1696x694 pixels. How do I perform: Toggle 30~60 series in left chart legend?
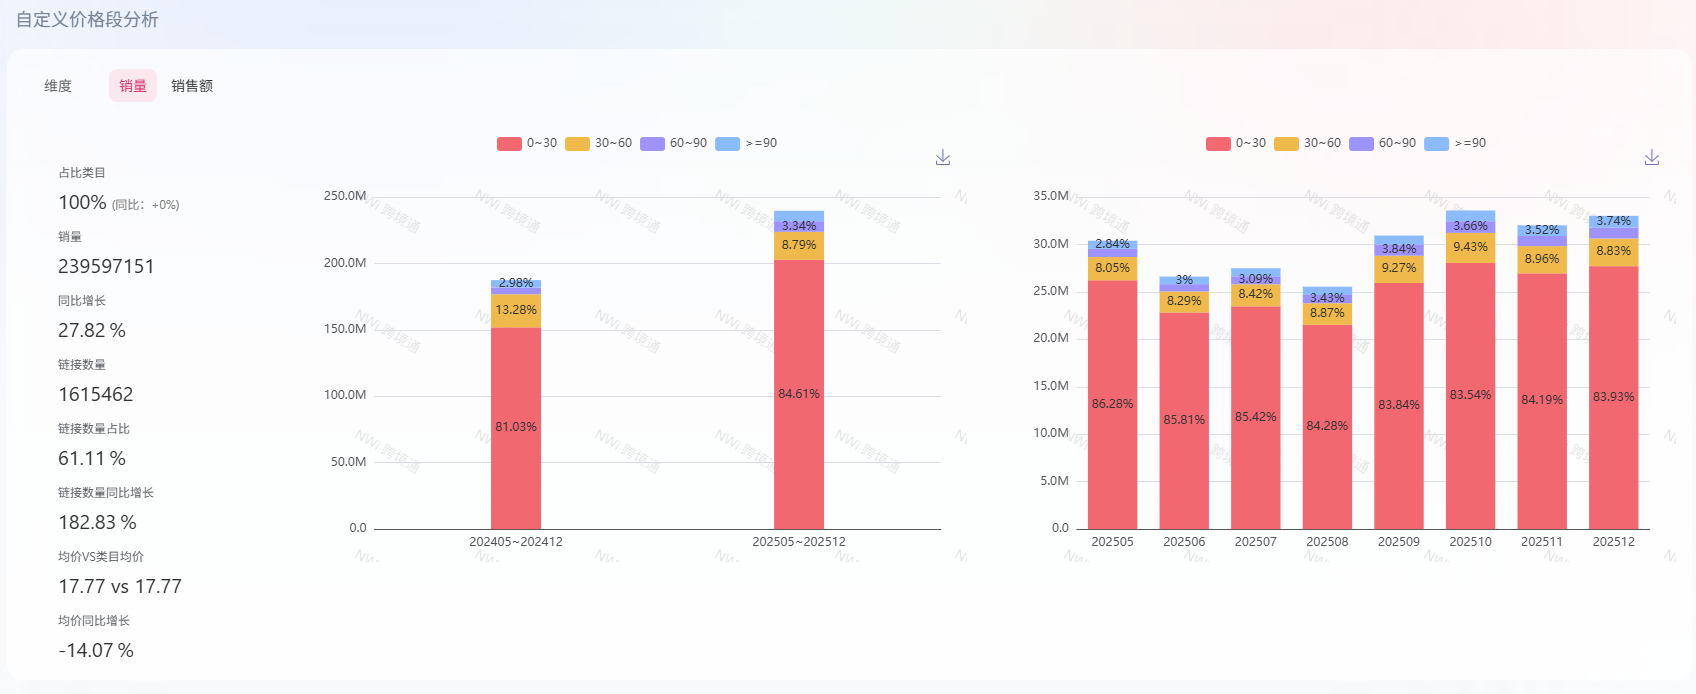tap(598, 143)
